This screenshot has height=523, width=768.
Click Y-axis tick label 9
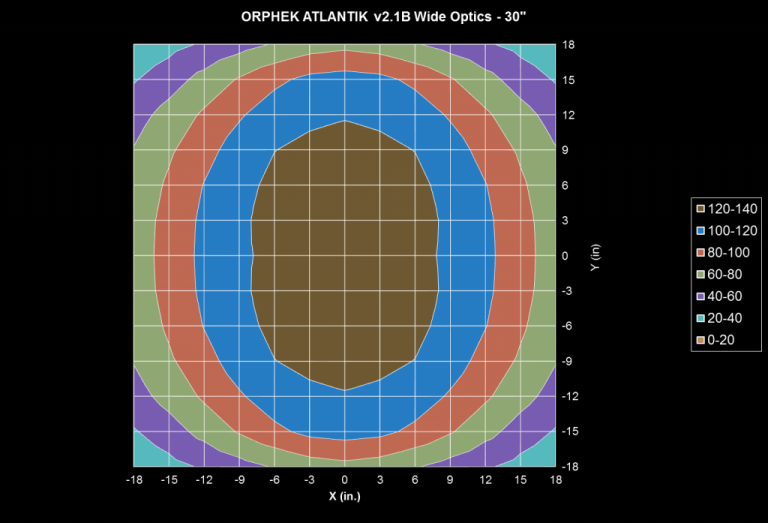[565, 150]
